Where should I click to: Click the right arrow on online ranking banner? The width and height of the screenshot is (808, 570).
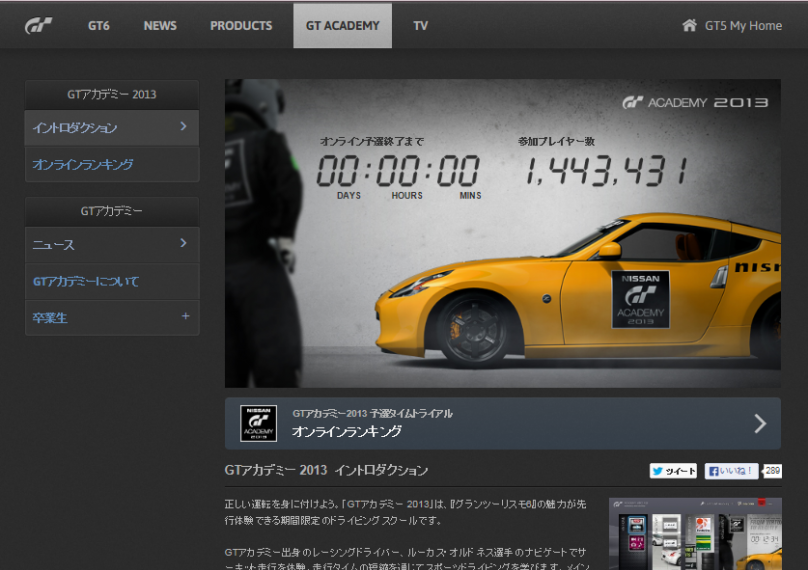[760, 424]
